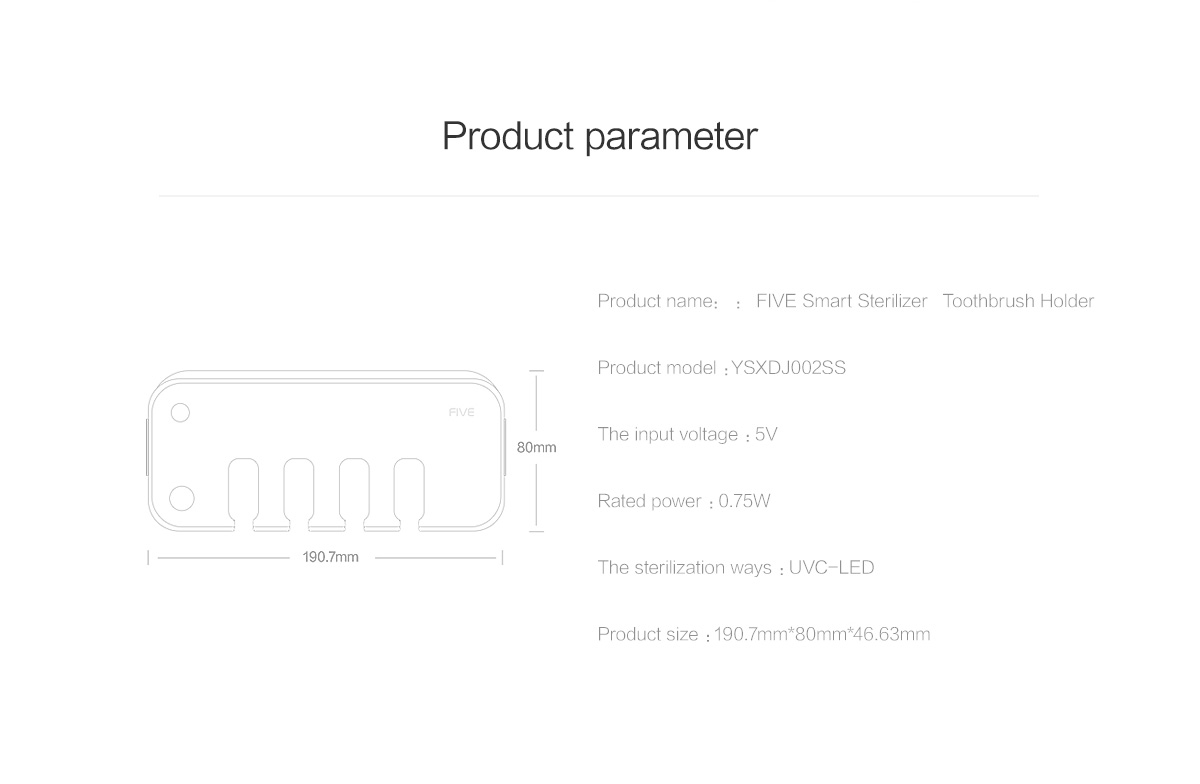Click the second toothbrush slot in the diagram
Screen dimensions: 1200x784
coord(299,493)
